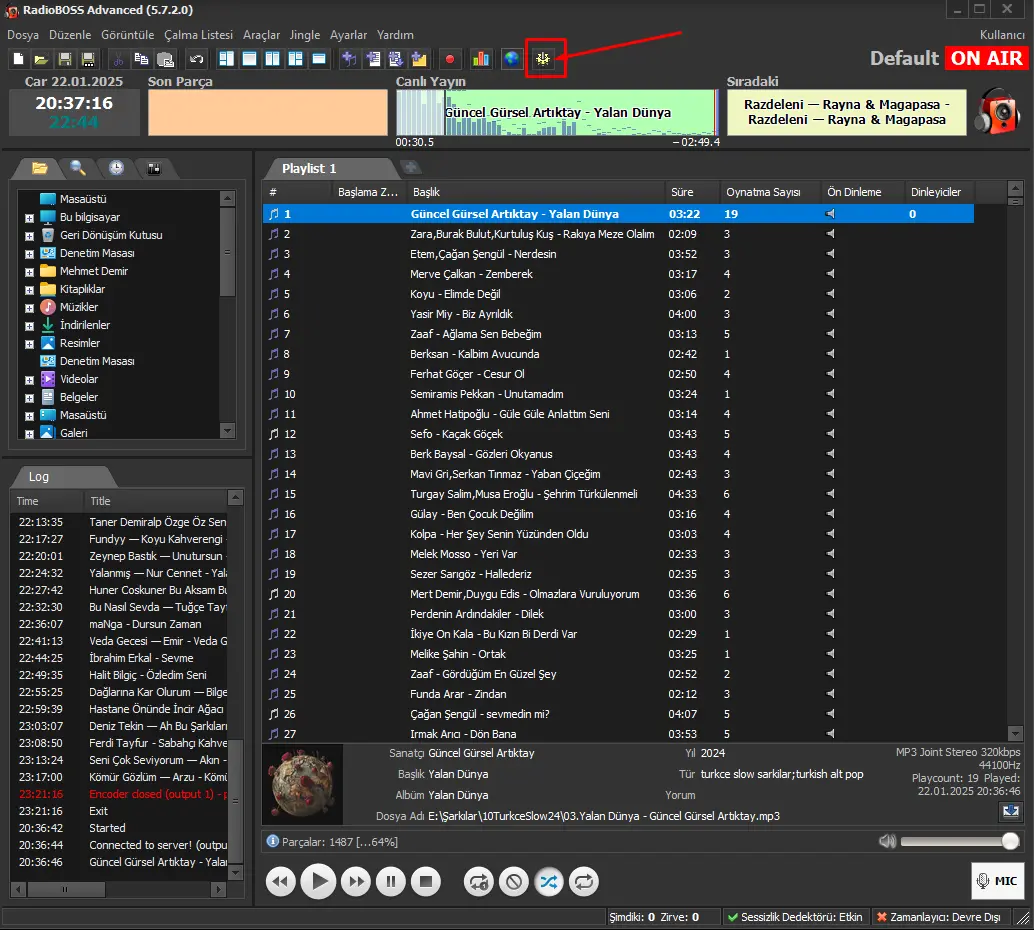The height and width of the screenshot is (930, 1034).
Task: Stop playback
Action: pyautogui.click(x=426, y=881)
